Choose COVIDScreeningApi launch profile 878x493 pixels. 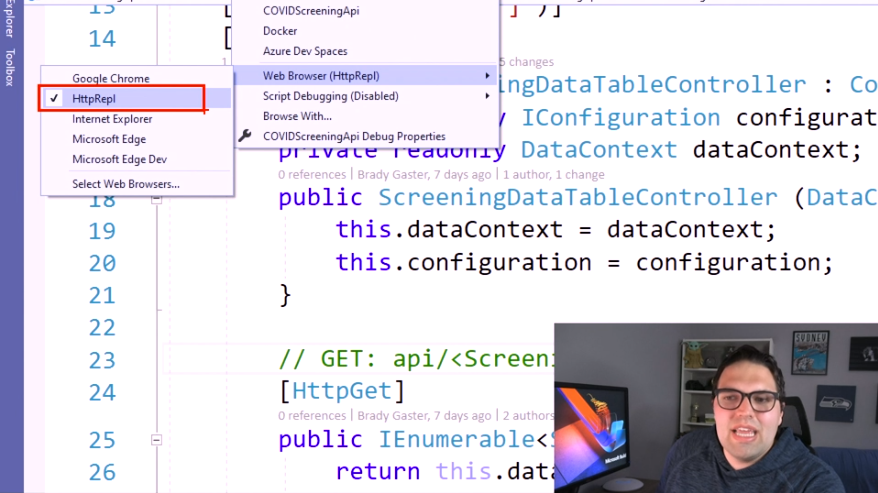point(311,11)
